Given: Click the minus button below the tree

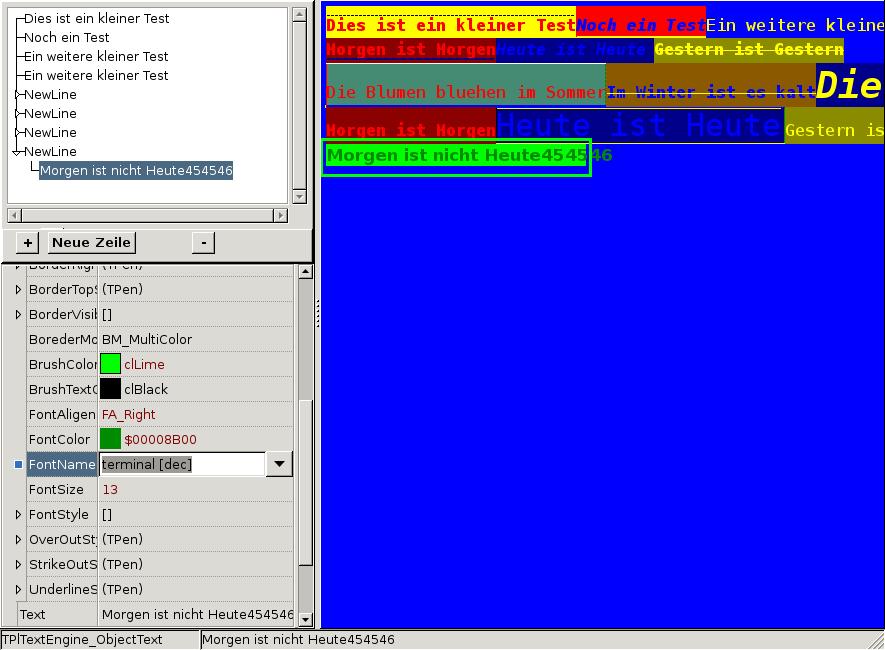Looking at the screenshot, I should coord(203,243).
